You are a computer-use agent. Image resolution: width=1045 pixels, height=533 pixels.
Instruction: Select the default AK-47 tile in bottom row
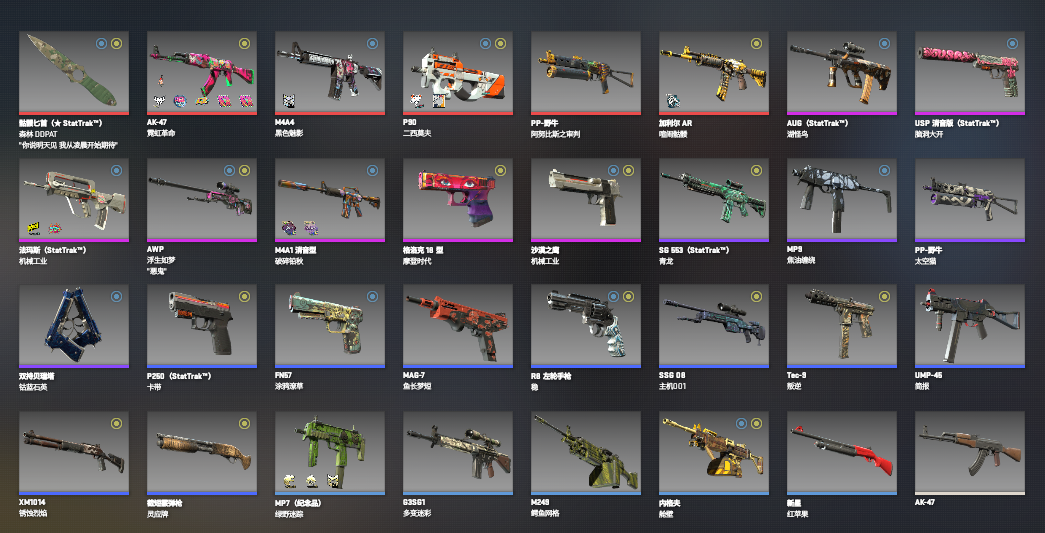point(970,452)
